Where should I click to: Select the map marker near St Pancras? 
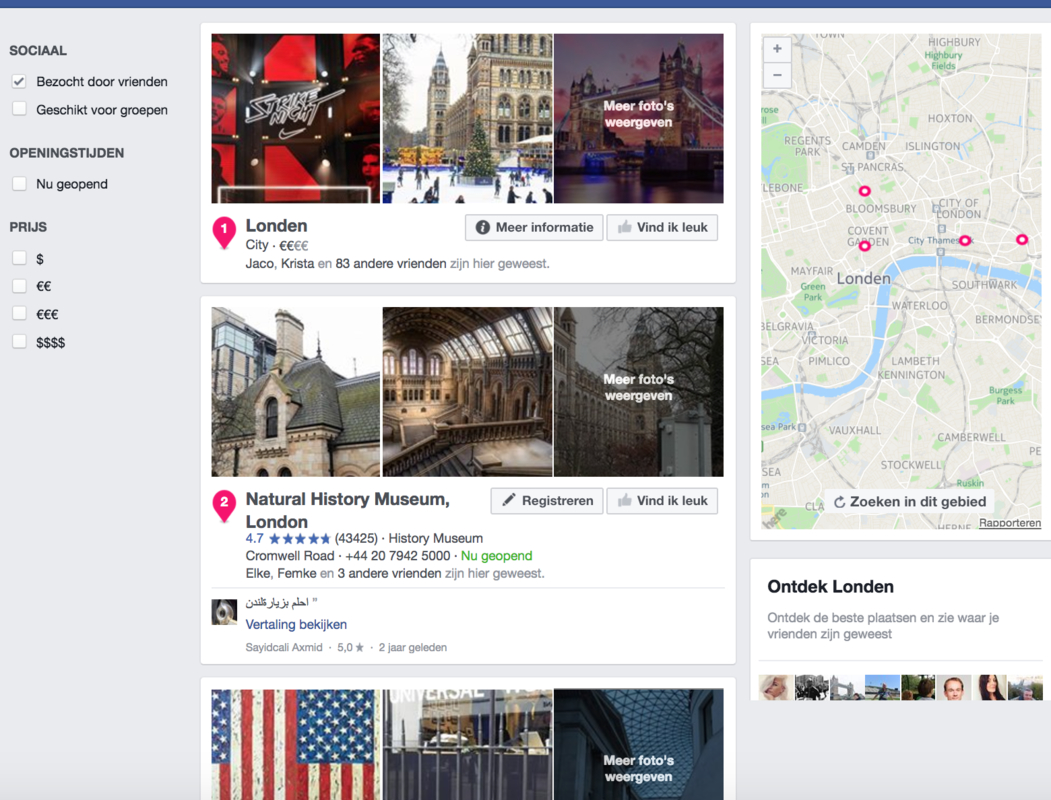point(865,191)
